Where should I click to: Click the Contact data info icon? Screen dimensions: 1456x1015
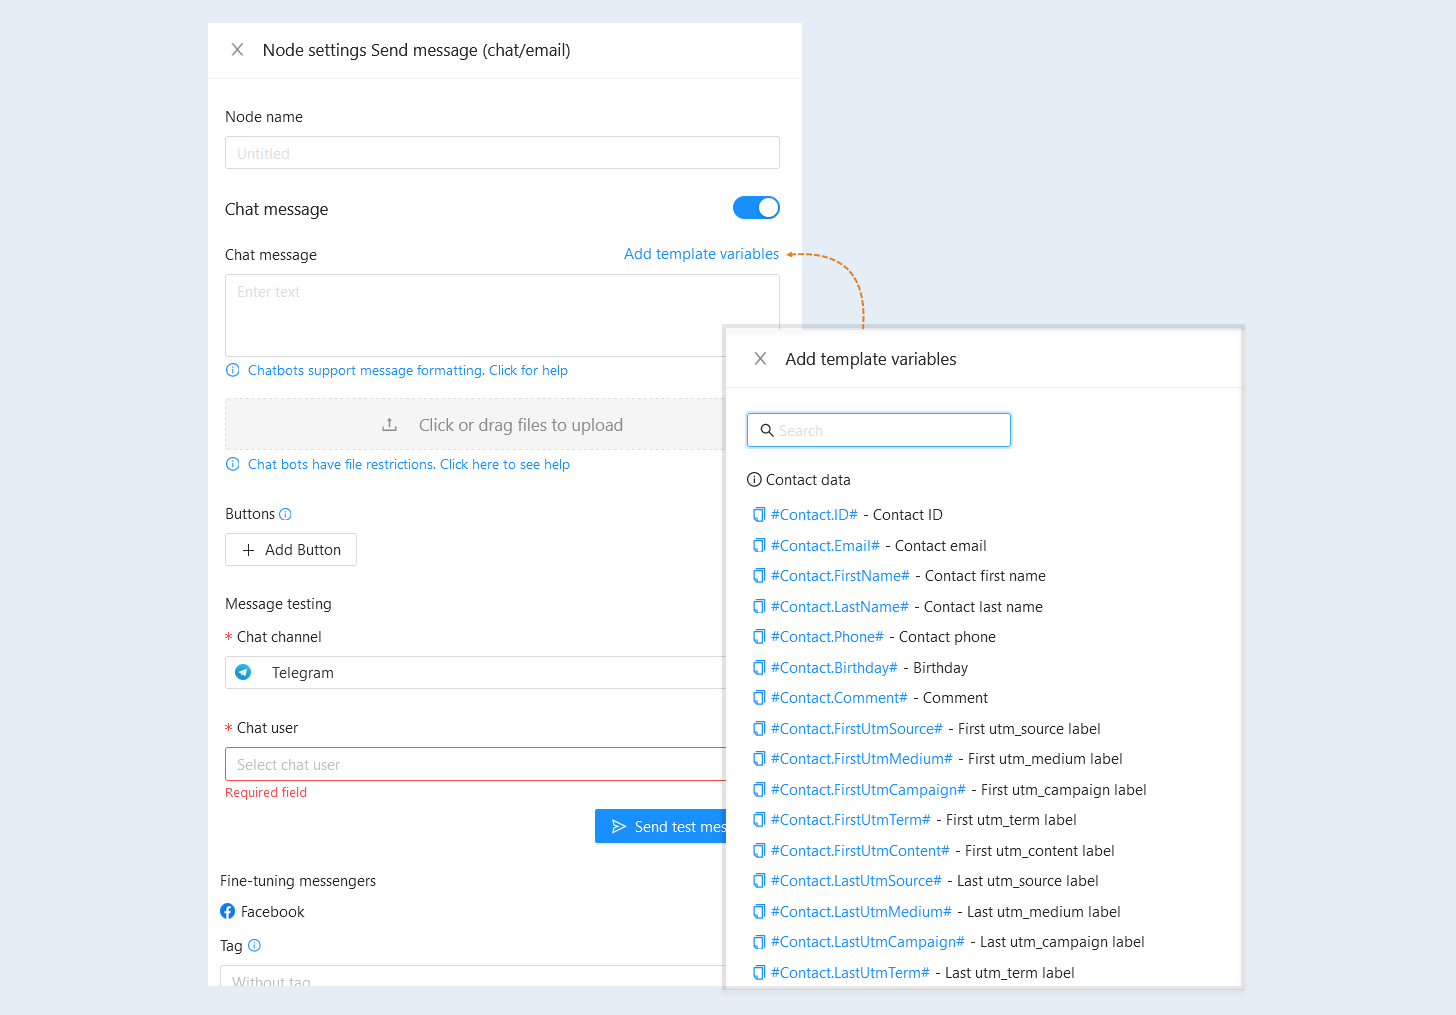click(x=754, y=480)
